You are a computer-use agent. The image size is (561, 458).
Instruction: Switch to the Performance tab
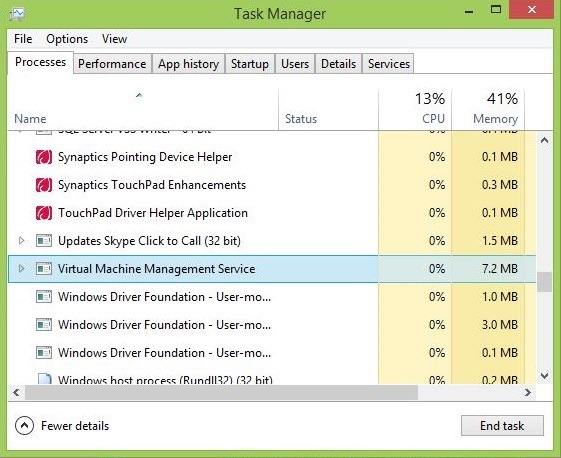(x=112, y=64)
